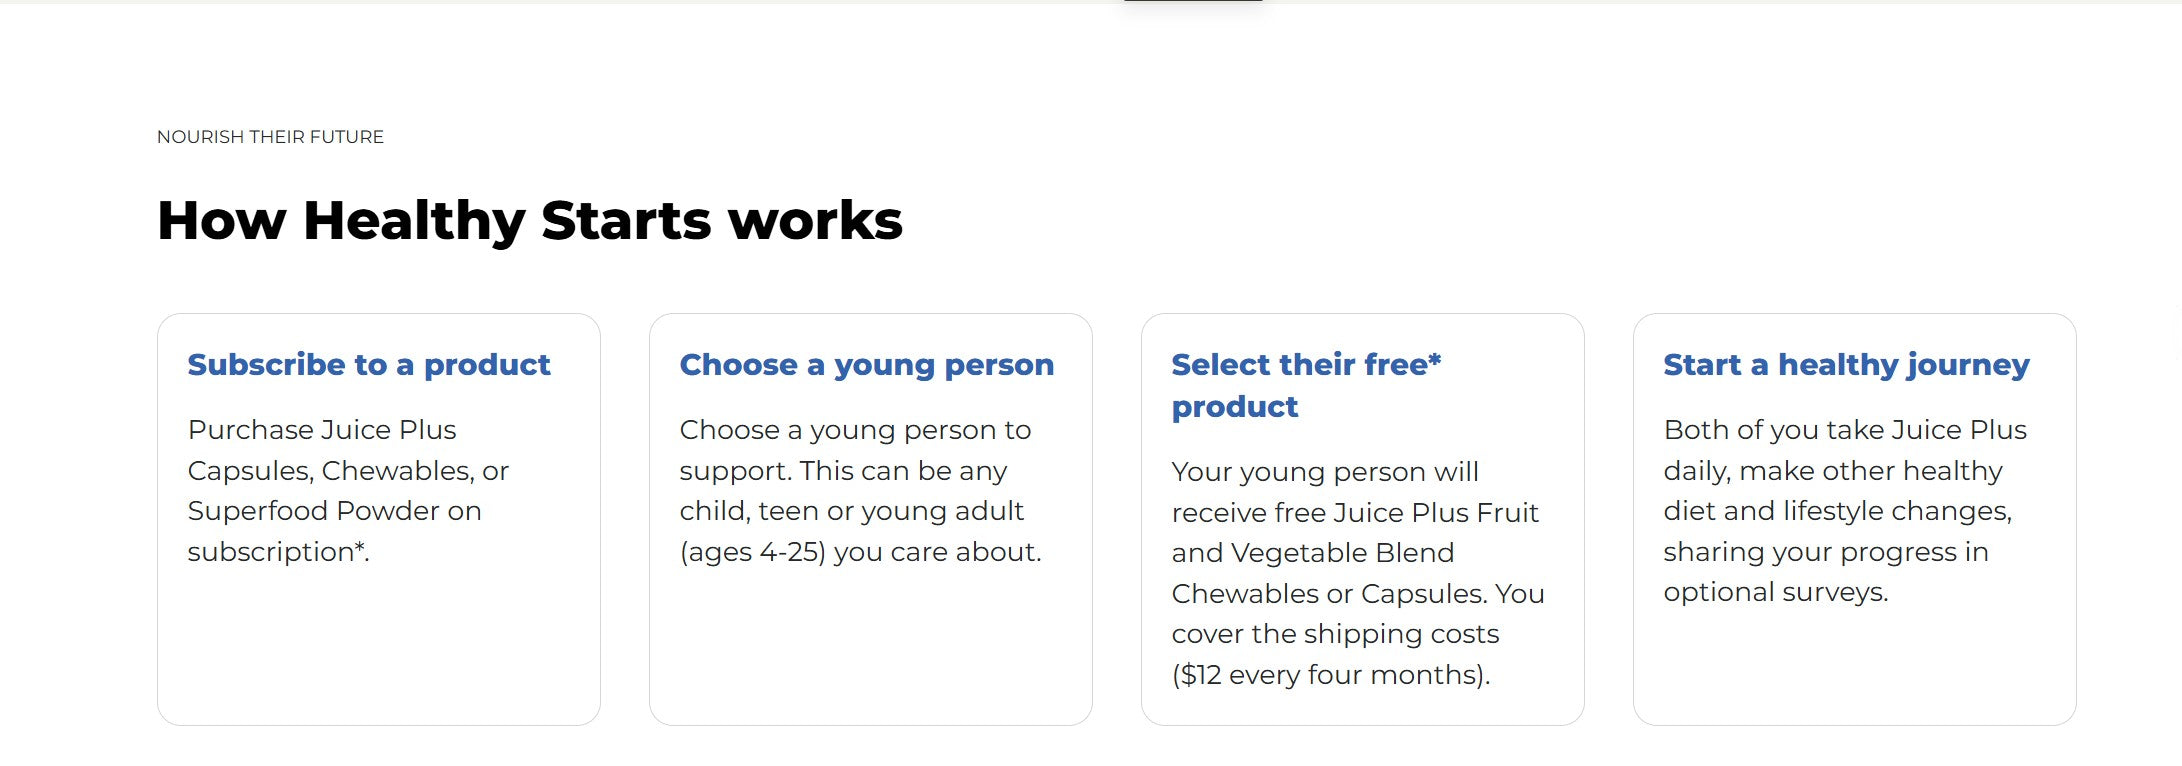The image size is (2182, 766).
Task: Click the "Chewables or Capsules" text in the third card
Action: coord(1328,594)
